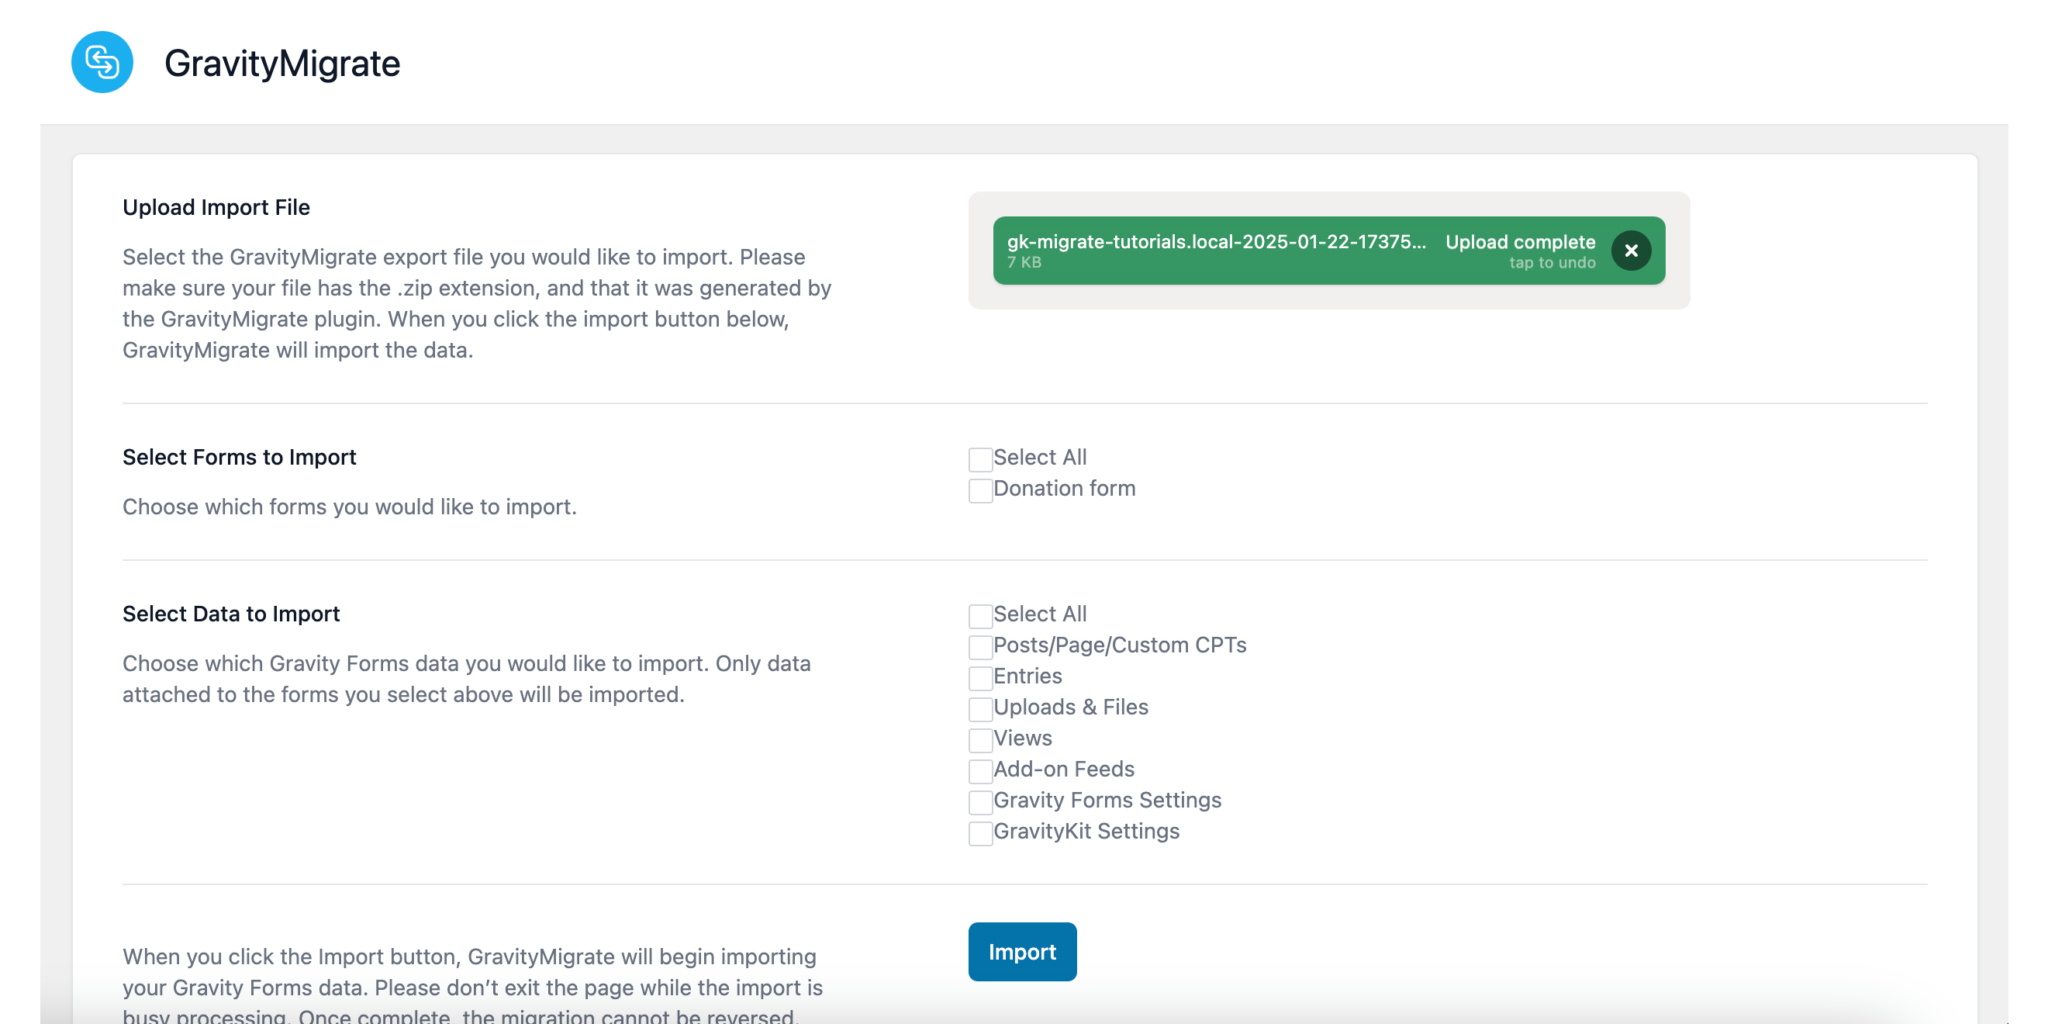Enable Uploads & Files checkbox
This screenshot has width=2048, height=1024.
[980, 709]
